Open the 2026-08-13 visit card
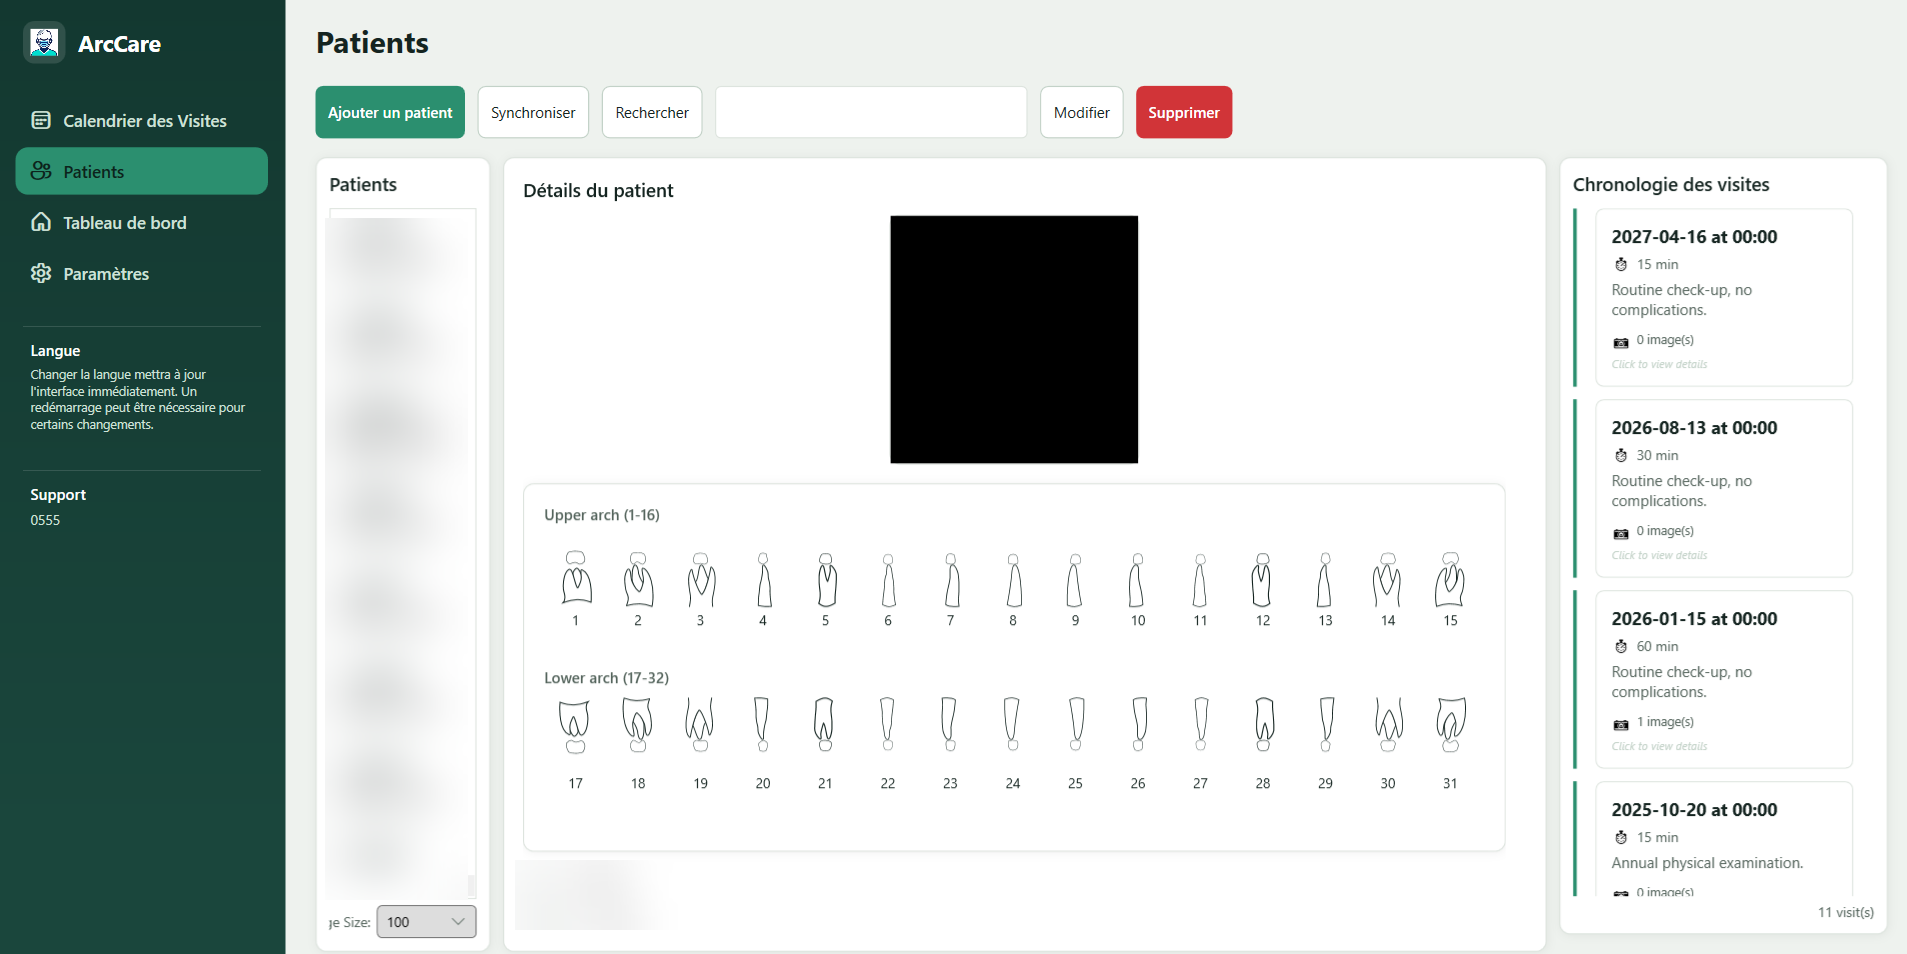 point(1724,488)
